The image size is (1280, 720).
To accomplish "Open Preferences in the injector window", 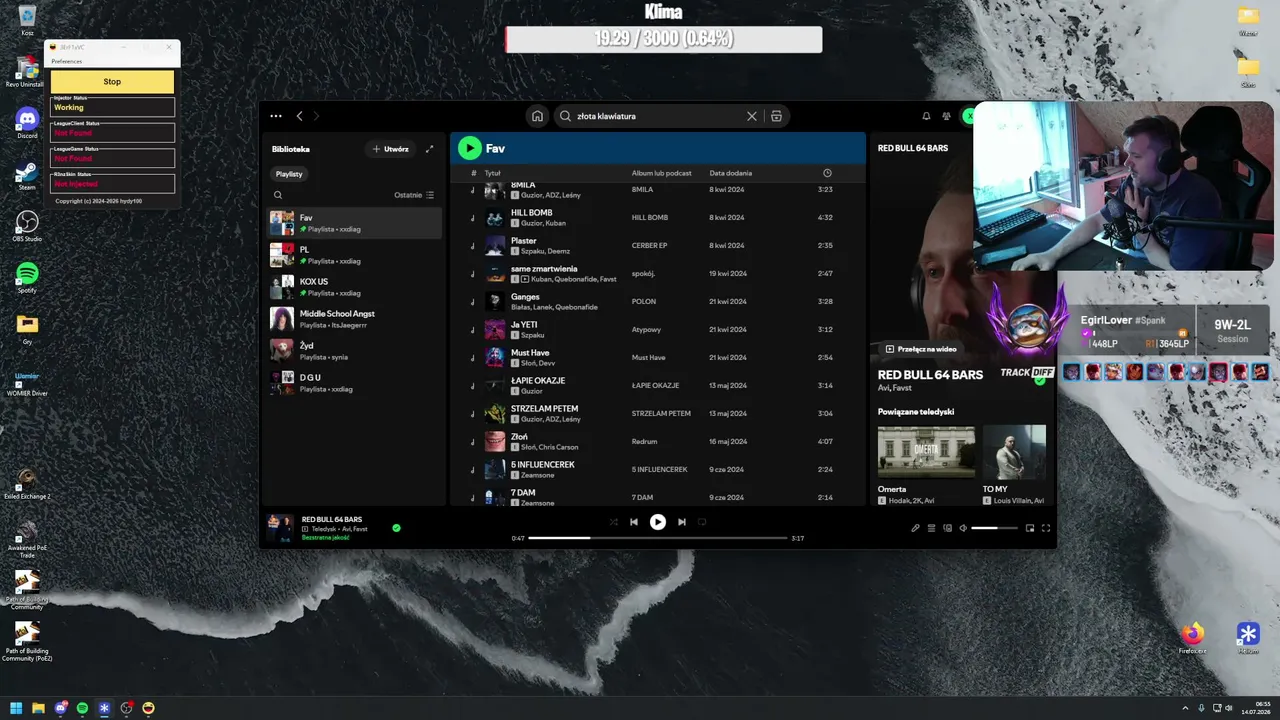I will click(x=67, y=61).
